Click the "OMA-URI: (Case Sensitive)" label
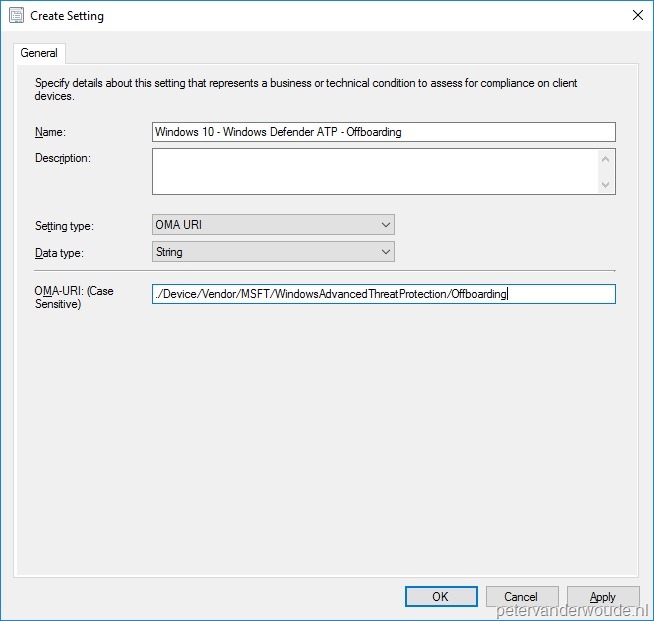 [74, 297]
